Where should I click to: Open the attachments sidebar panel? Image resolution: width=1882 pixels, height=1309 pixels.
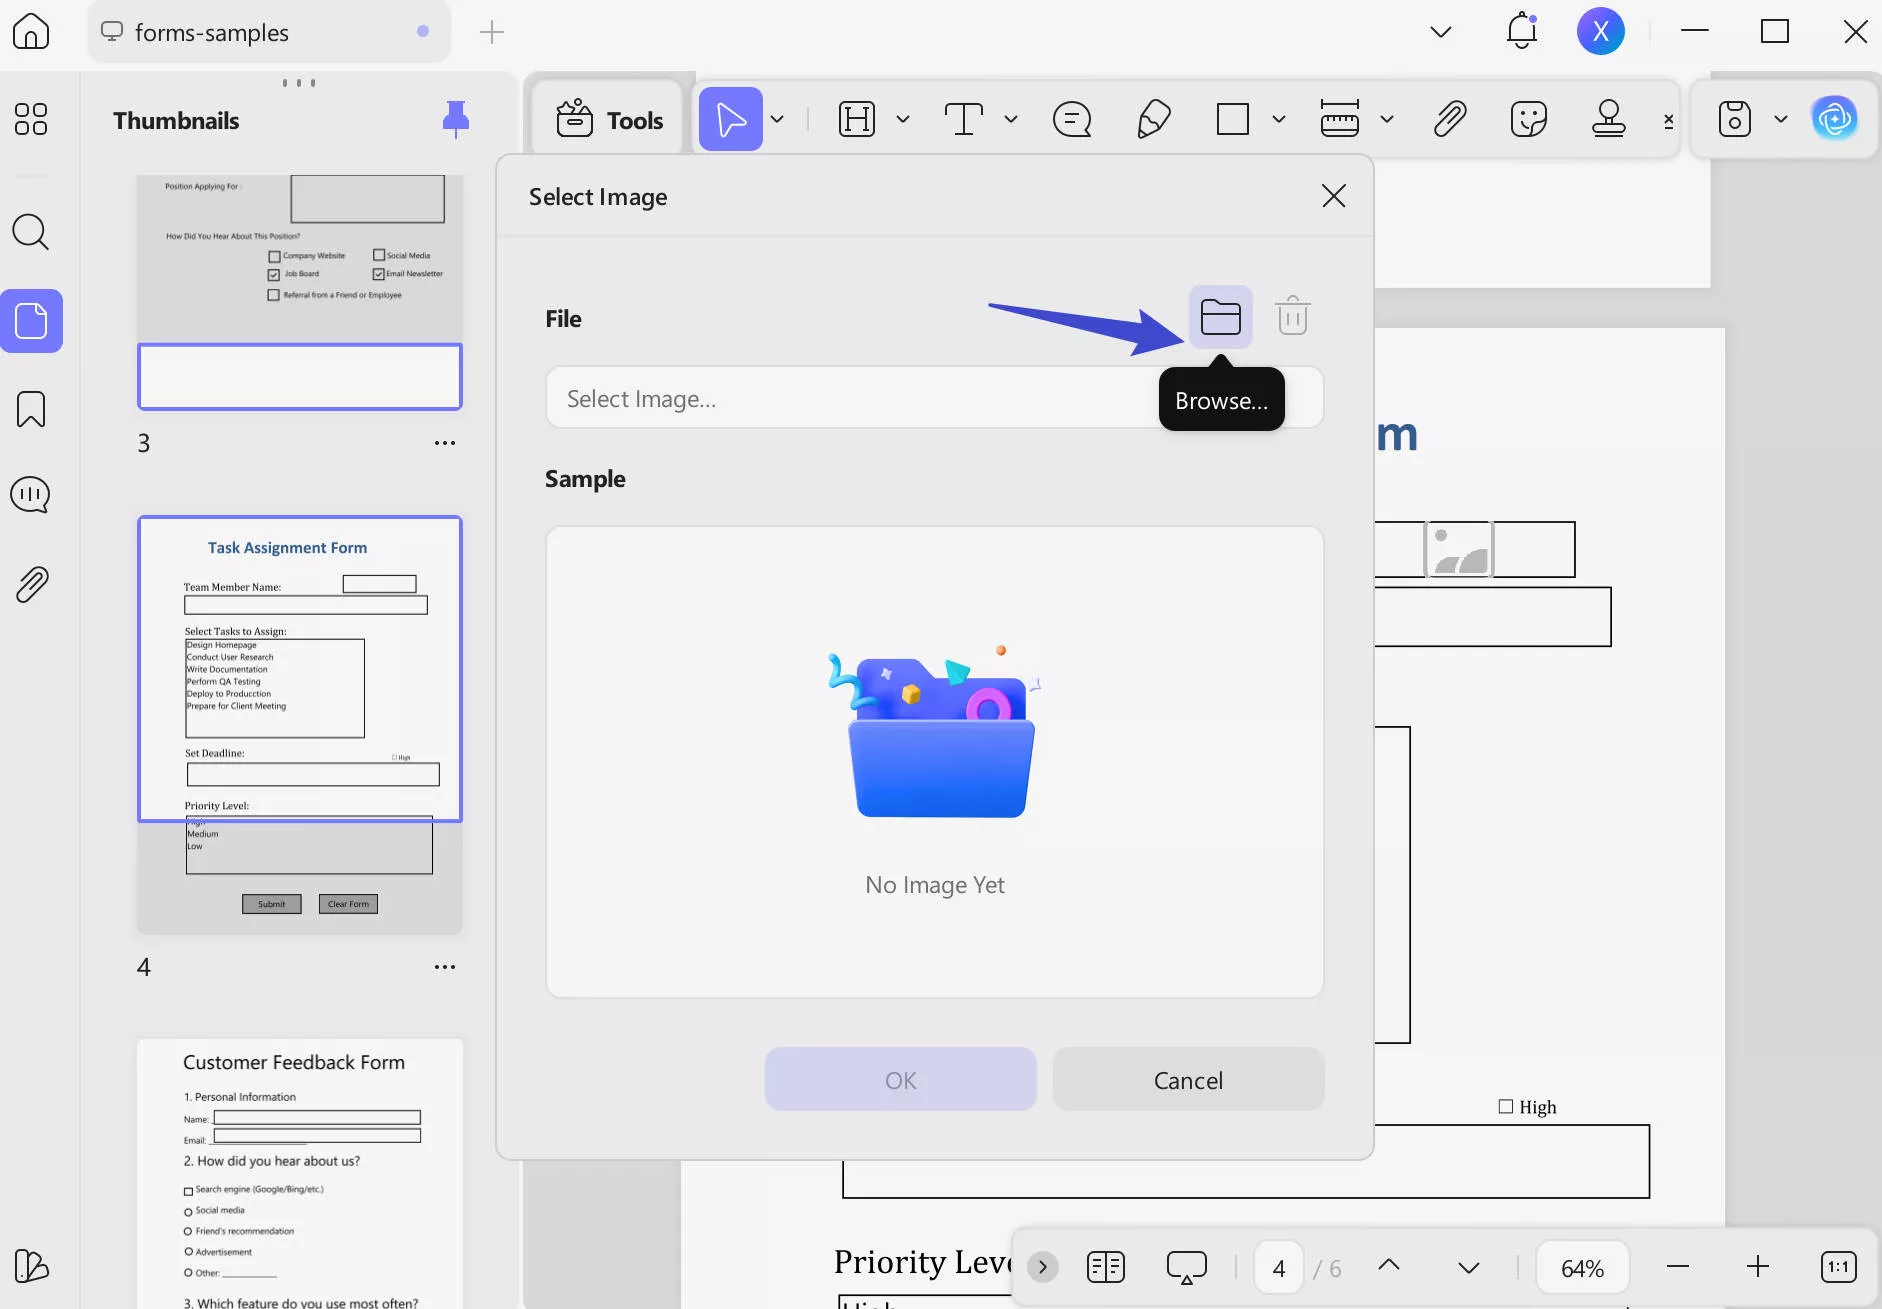click(x=30, y=584)
